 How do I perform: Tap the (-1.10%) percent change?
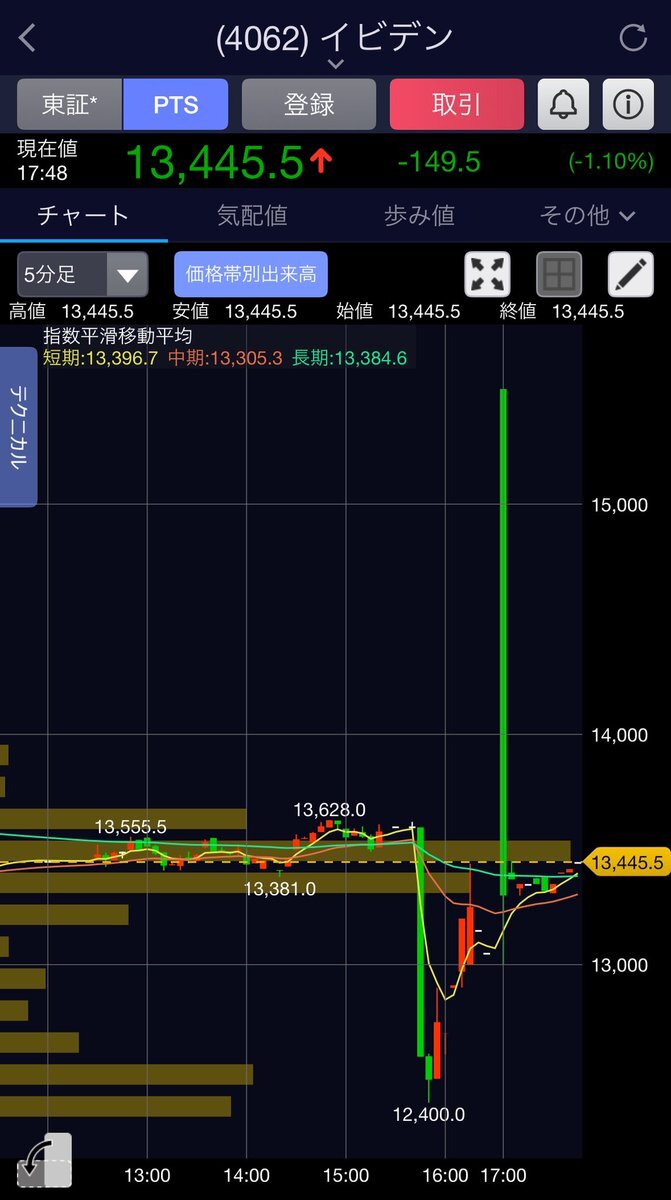coord(610,161)
